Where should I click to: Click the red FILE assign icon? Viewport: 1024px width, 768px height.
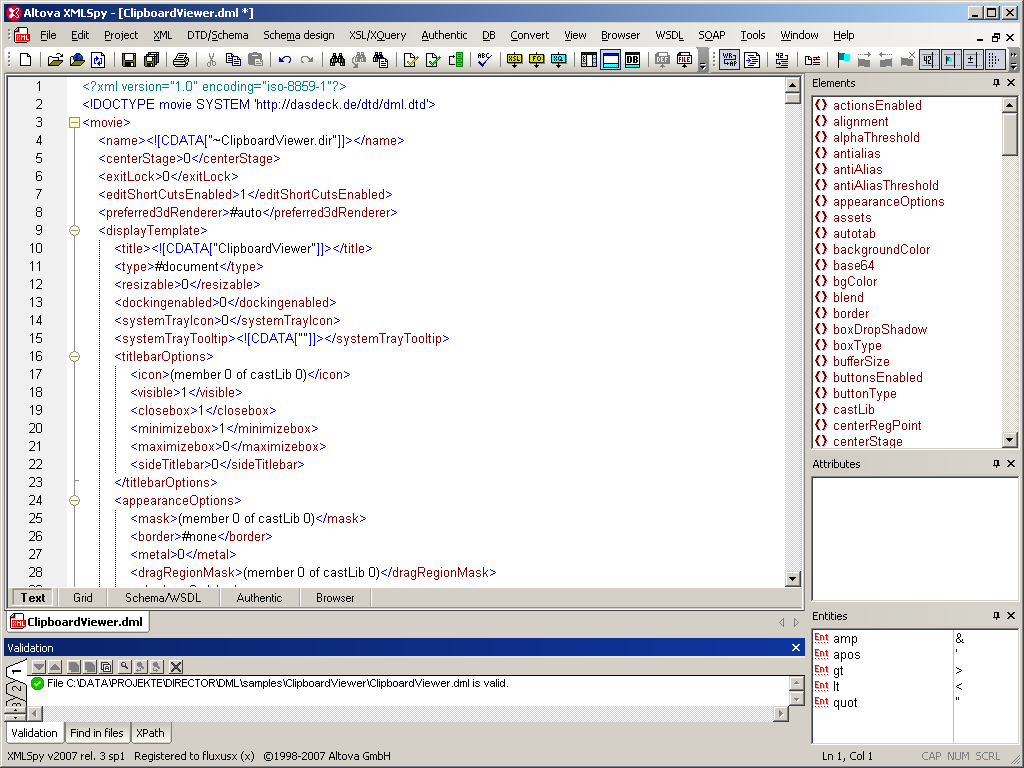(684, 60)
